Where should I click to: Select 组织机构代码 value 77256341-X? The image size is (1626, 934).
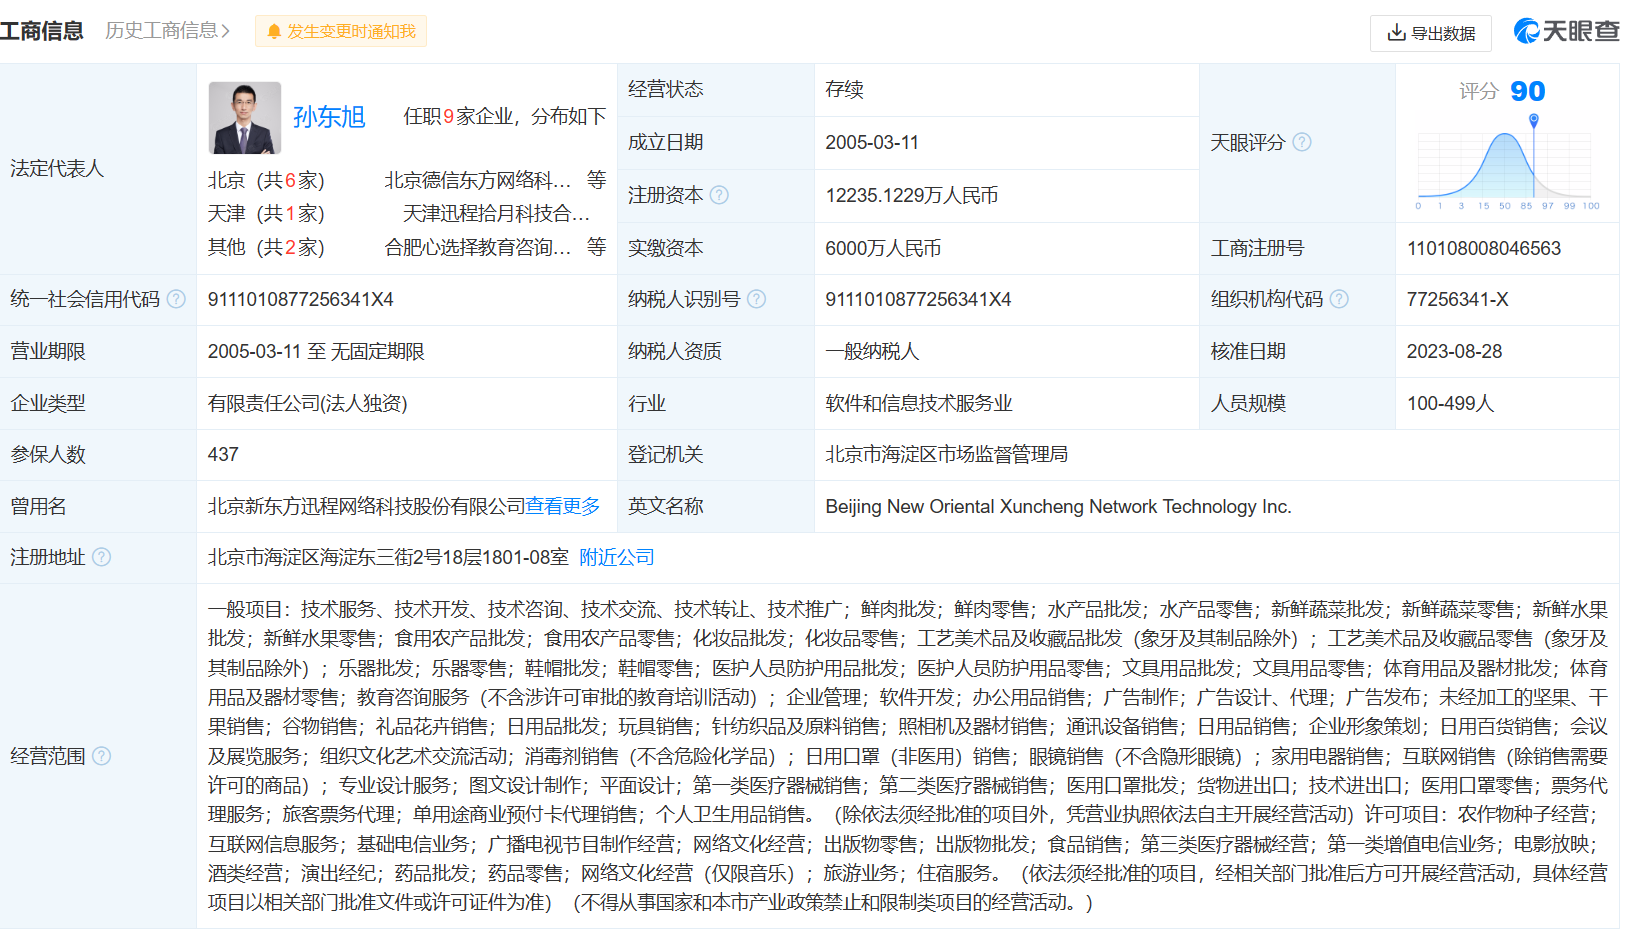pos(1458,299)
